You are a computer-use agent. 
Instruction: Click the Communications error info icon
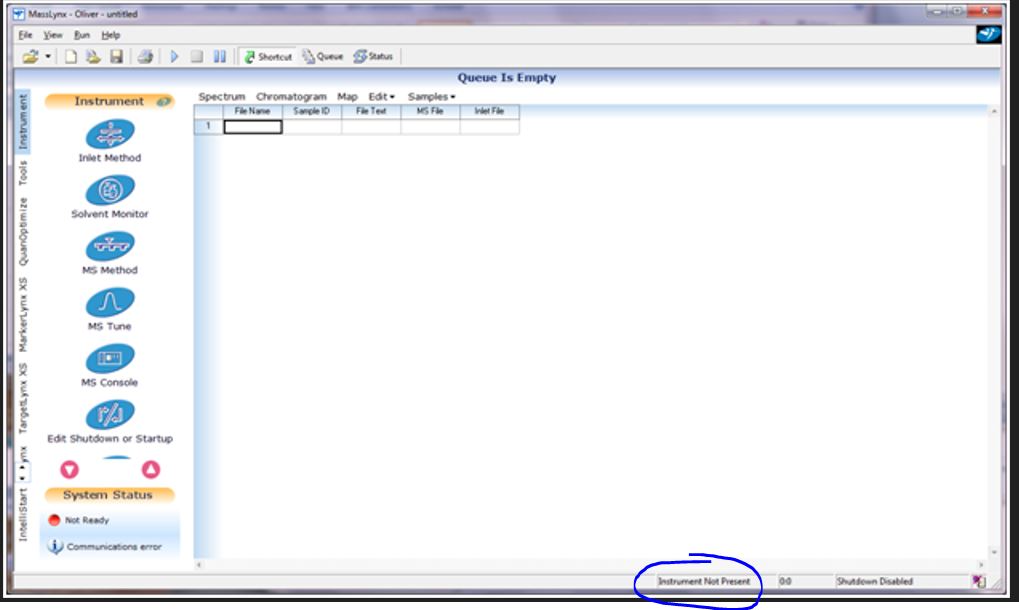tap(55, 546)
